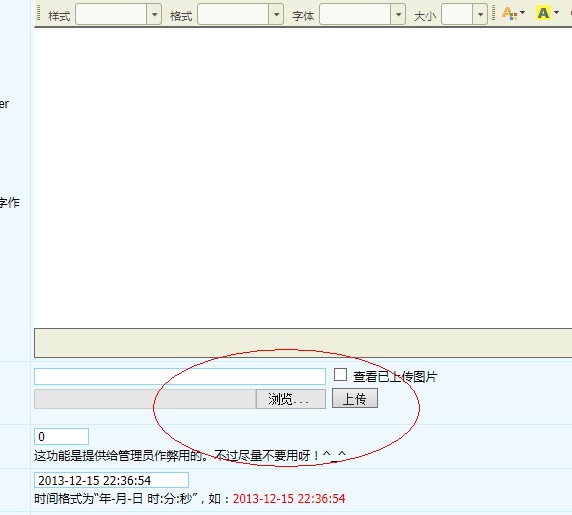The width and height of the screenshot is (572, 515).
Task: Click the 浏览... browse button
Action: point(291,399)
